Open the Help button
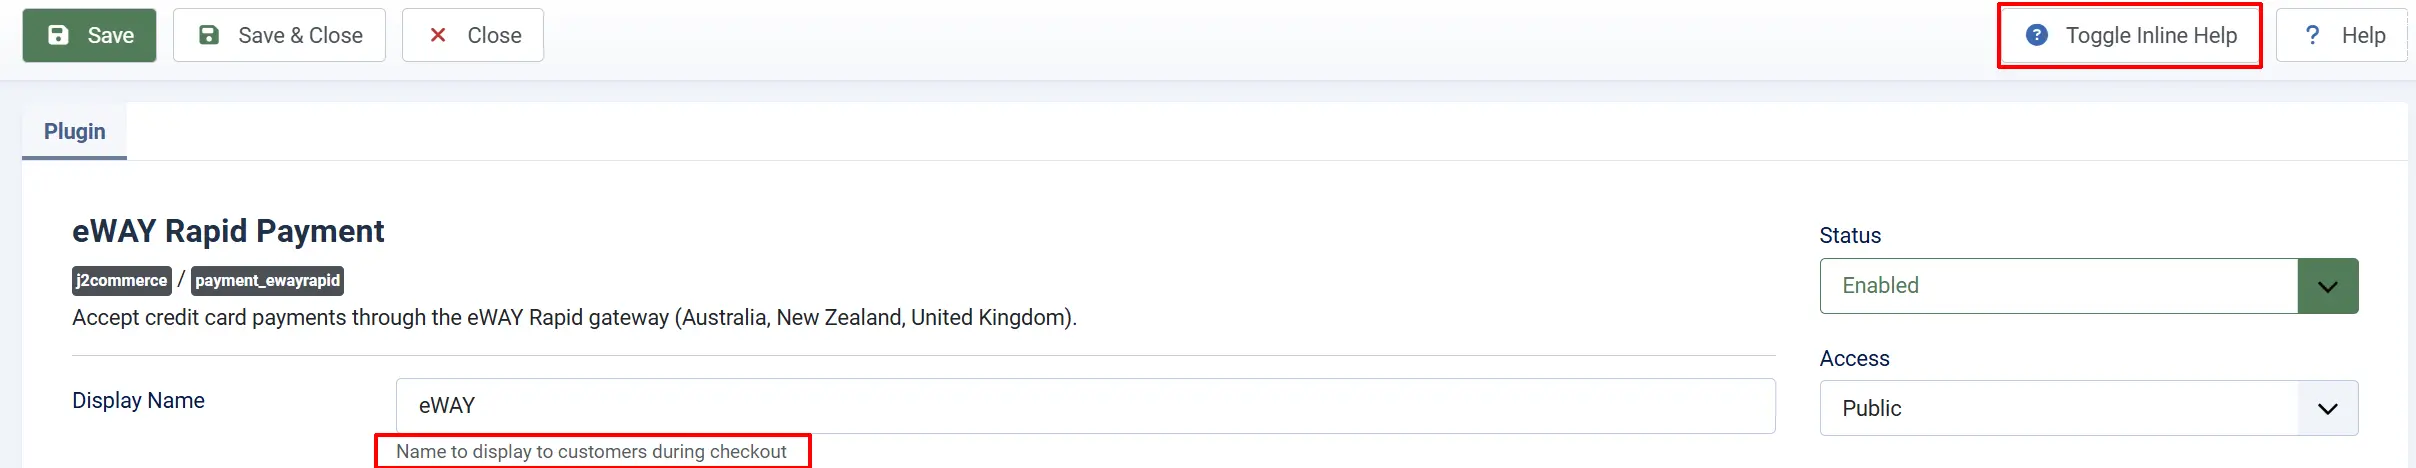2416x468 pixels. (2342, 35)
